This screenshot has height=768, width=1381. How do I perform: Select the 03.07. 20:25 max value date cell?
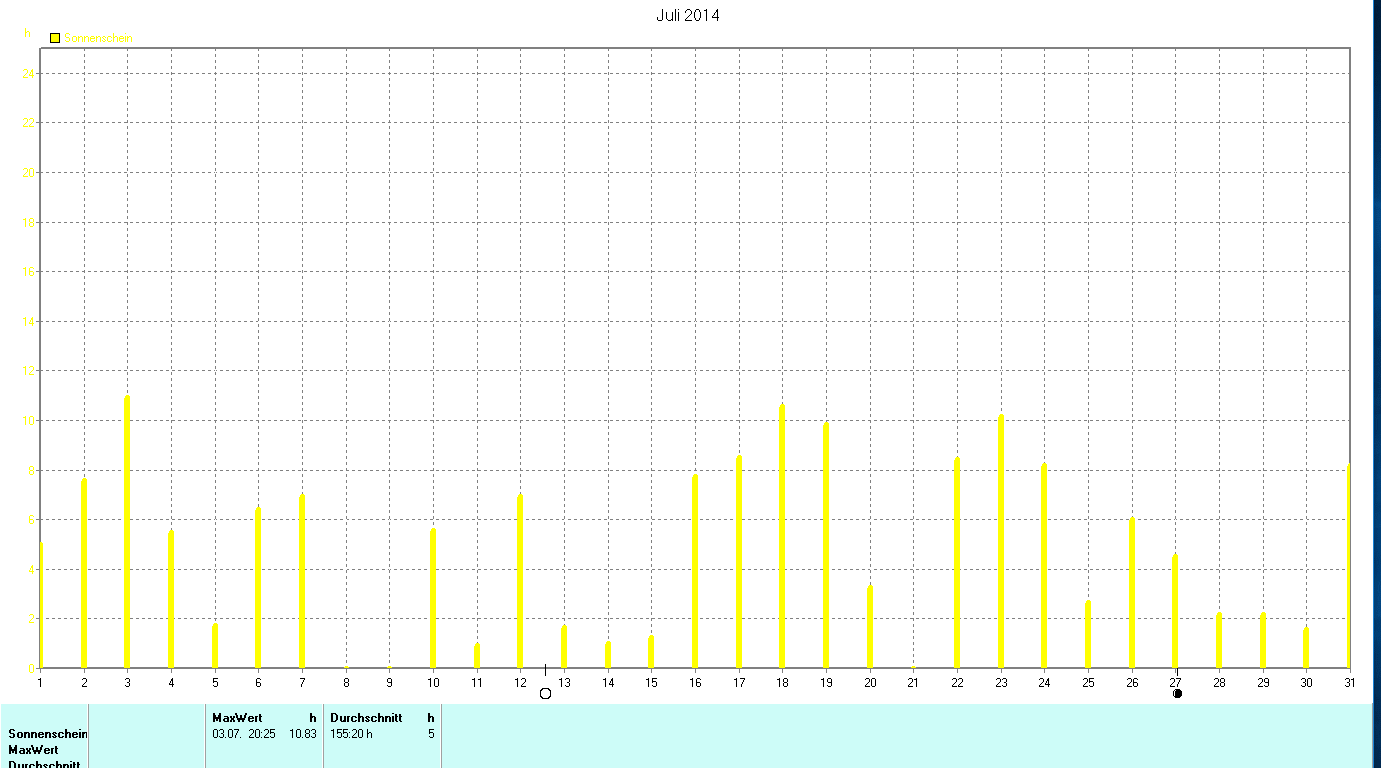244,734
